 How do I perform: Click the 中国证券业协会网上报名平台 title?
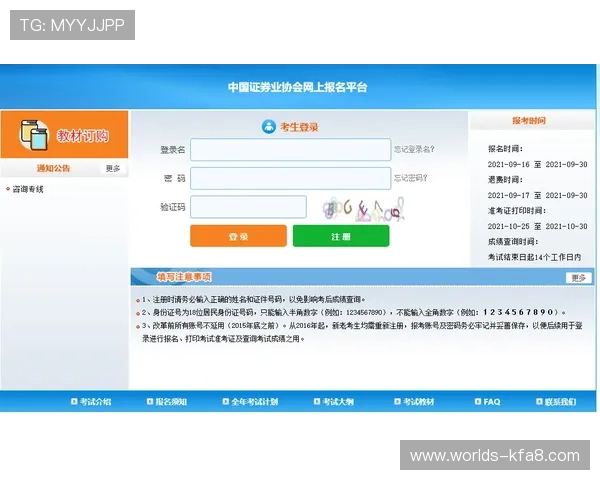(x=297, y=87)
